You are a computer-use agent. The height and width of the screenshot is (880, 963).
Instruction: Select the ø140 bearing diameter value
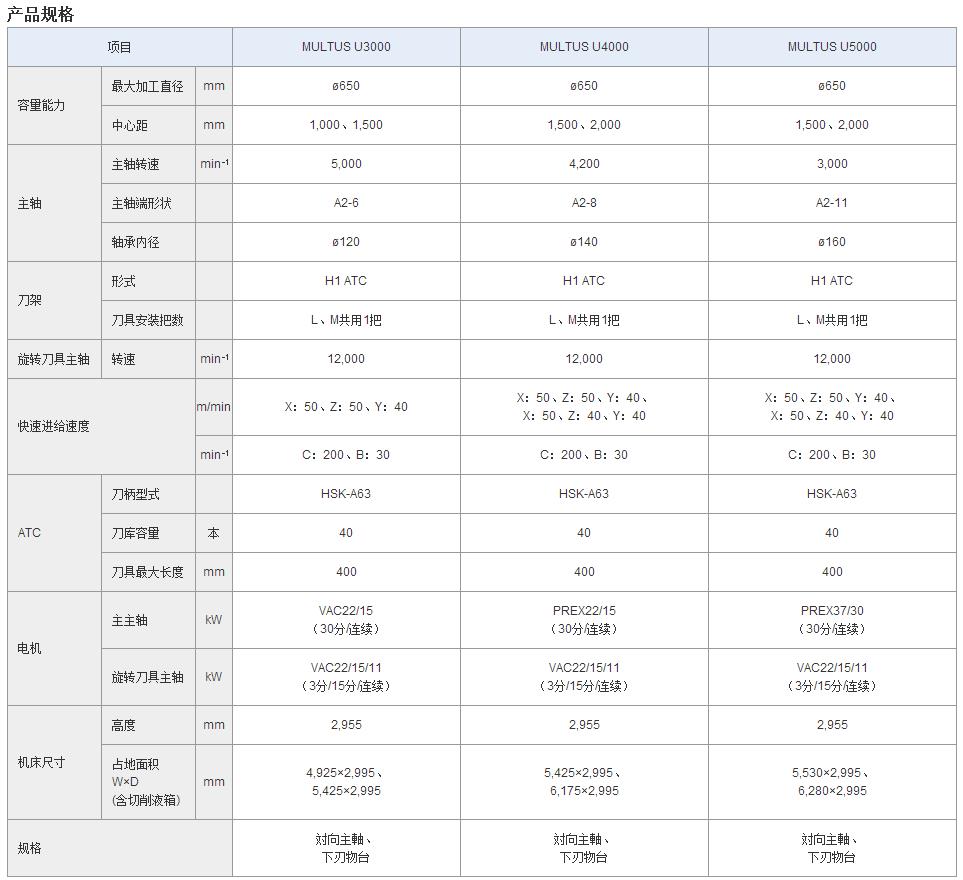coord(584,242)
